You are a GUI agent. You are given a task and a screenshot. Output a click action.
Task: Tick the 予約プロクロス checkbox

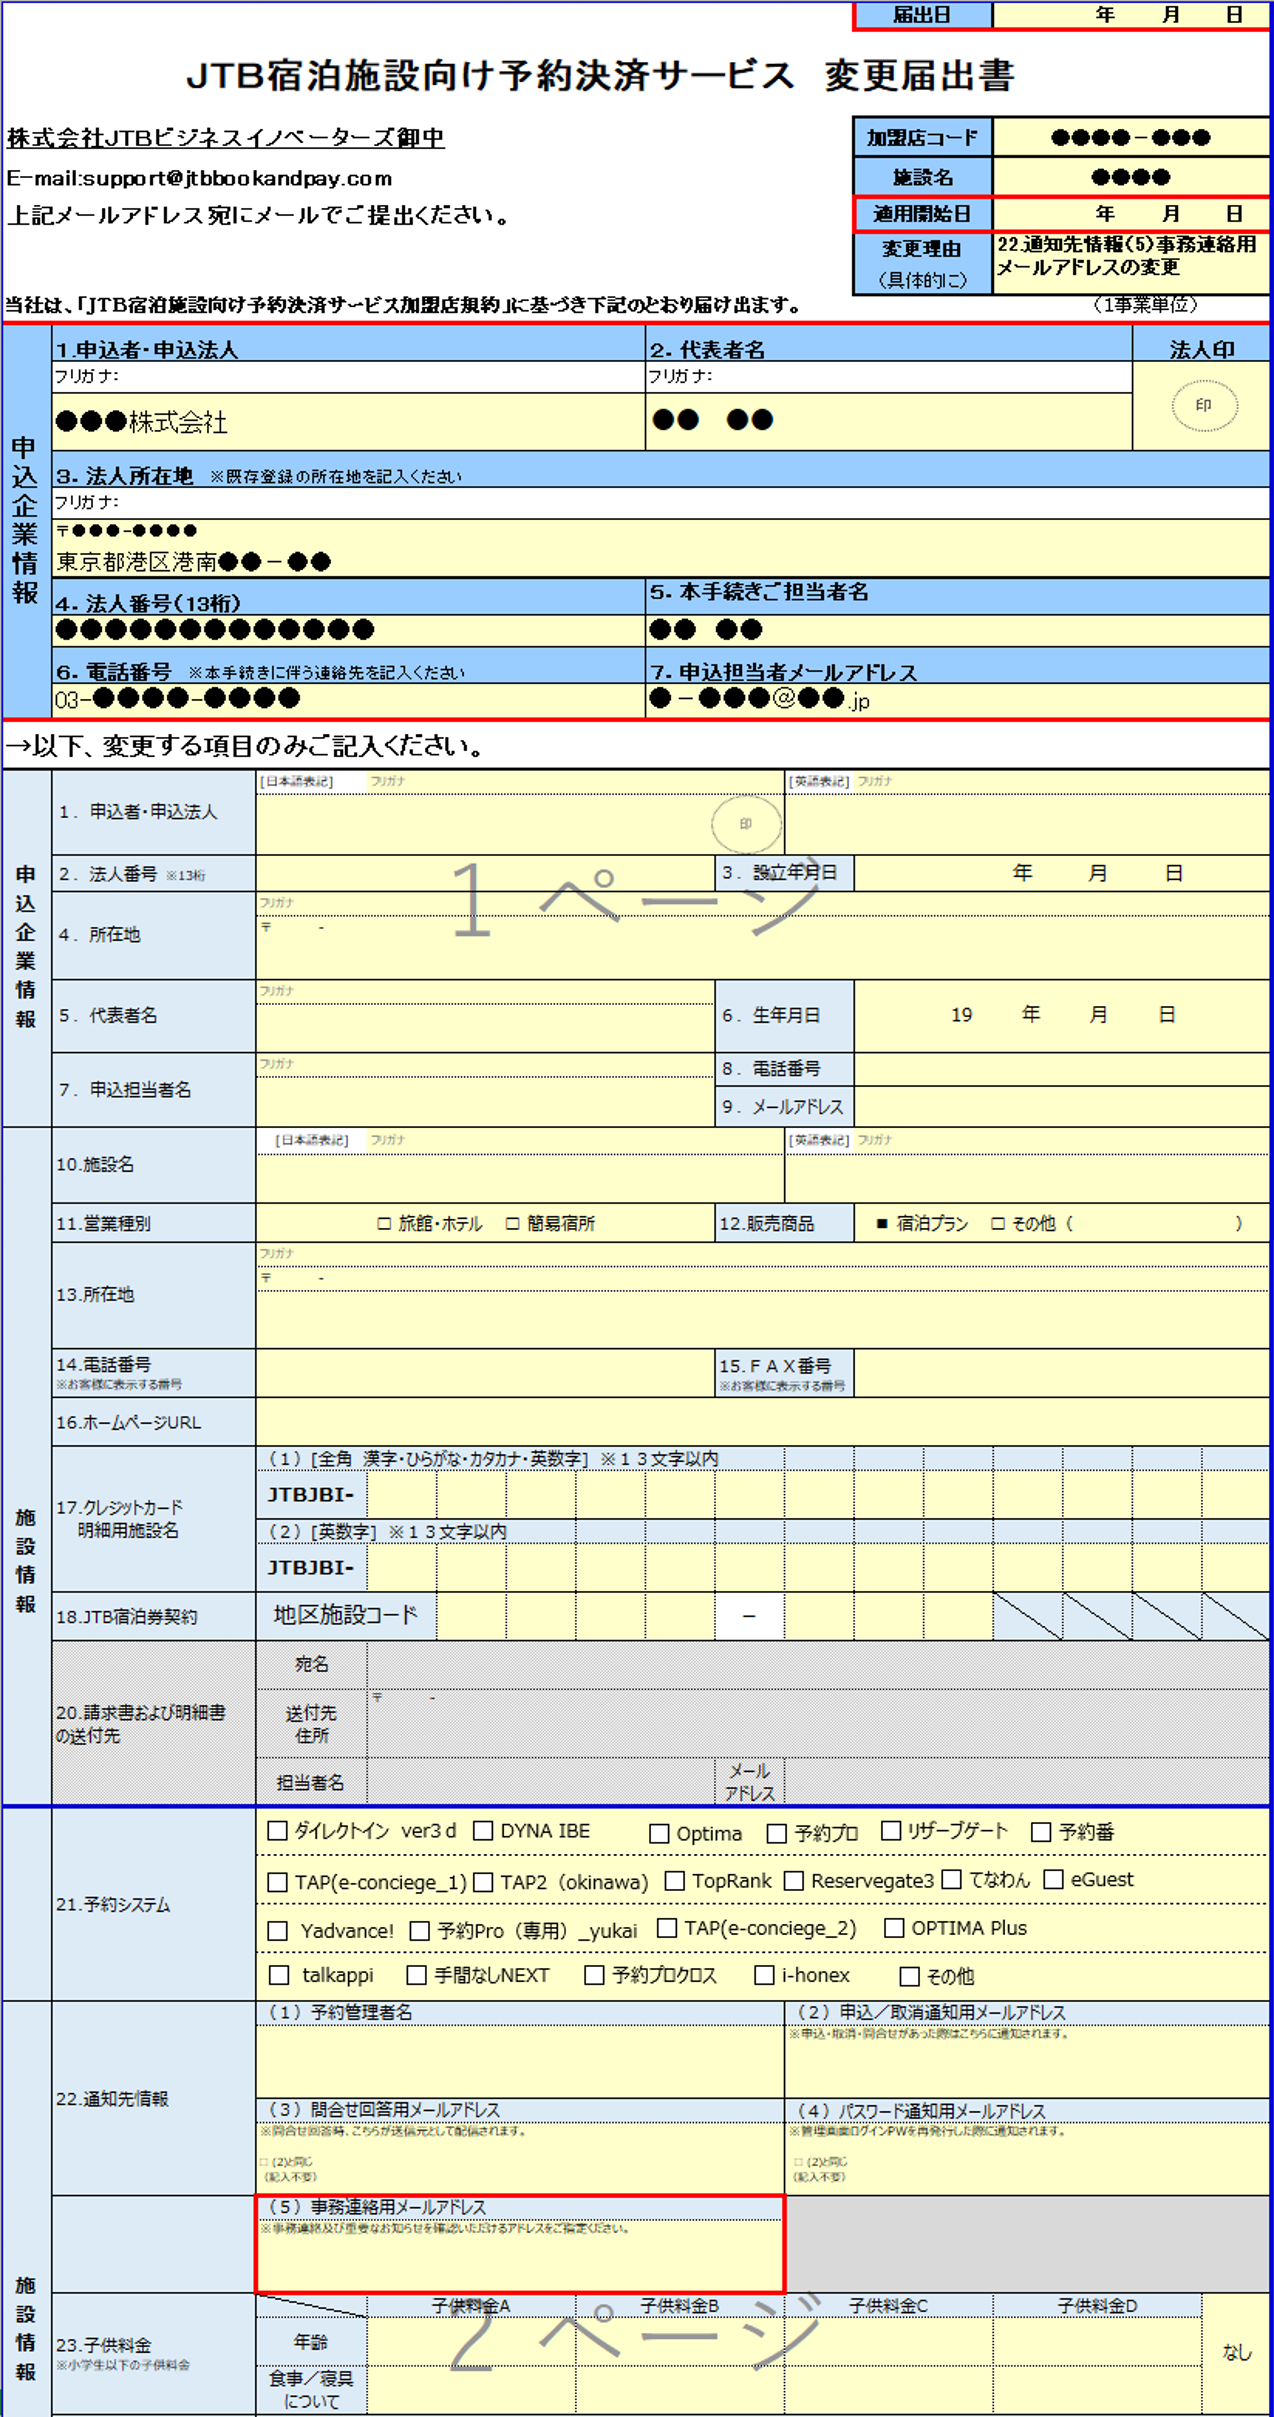pos(594,1976)
